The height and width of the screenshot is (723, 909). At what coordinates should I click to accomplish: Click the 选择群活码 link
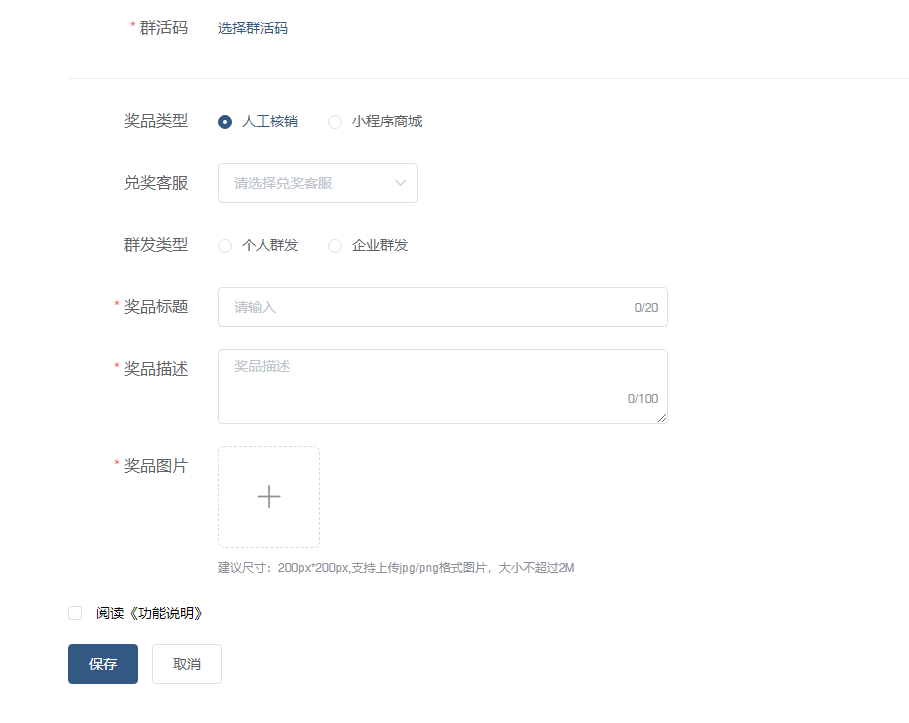pyautogui.click(x=253, y=29)
